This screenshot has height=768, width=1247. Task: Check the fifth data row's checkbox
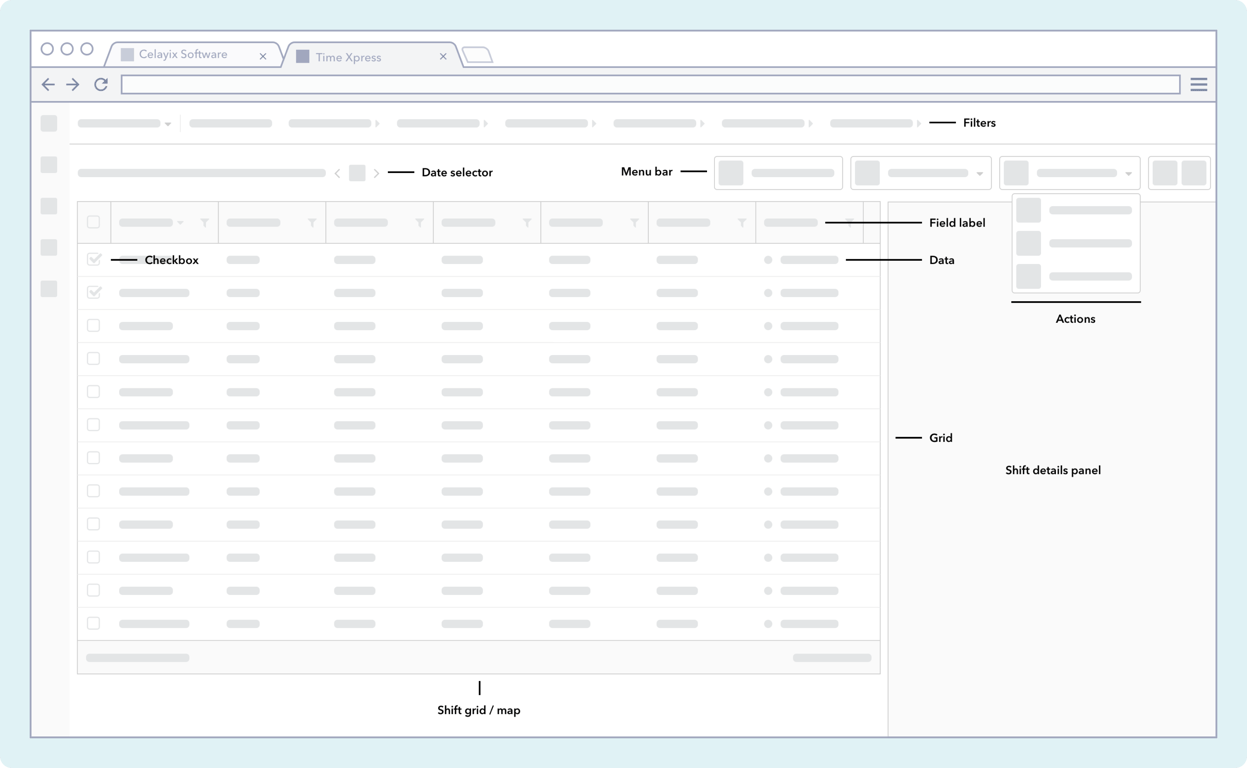coord(93,391)
